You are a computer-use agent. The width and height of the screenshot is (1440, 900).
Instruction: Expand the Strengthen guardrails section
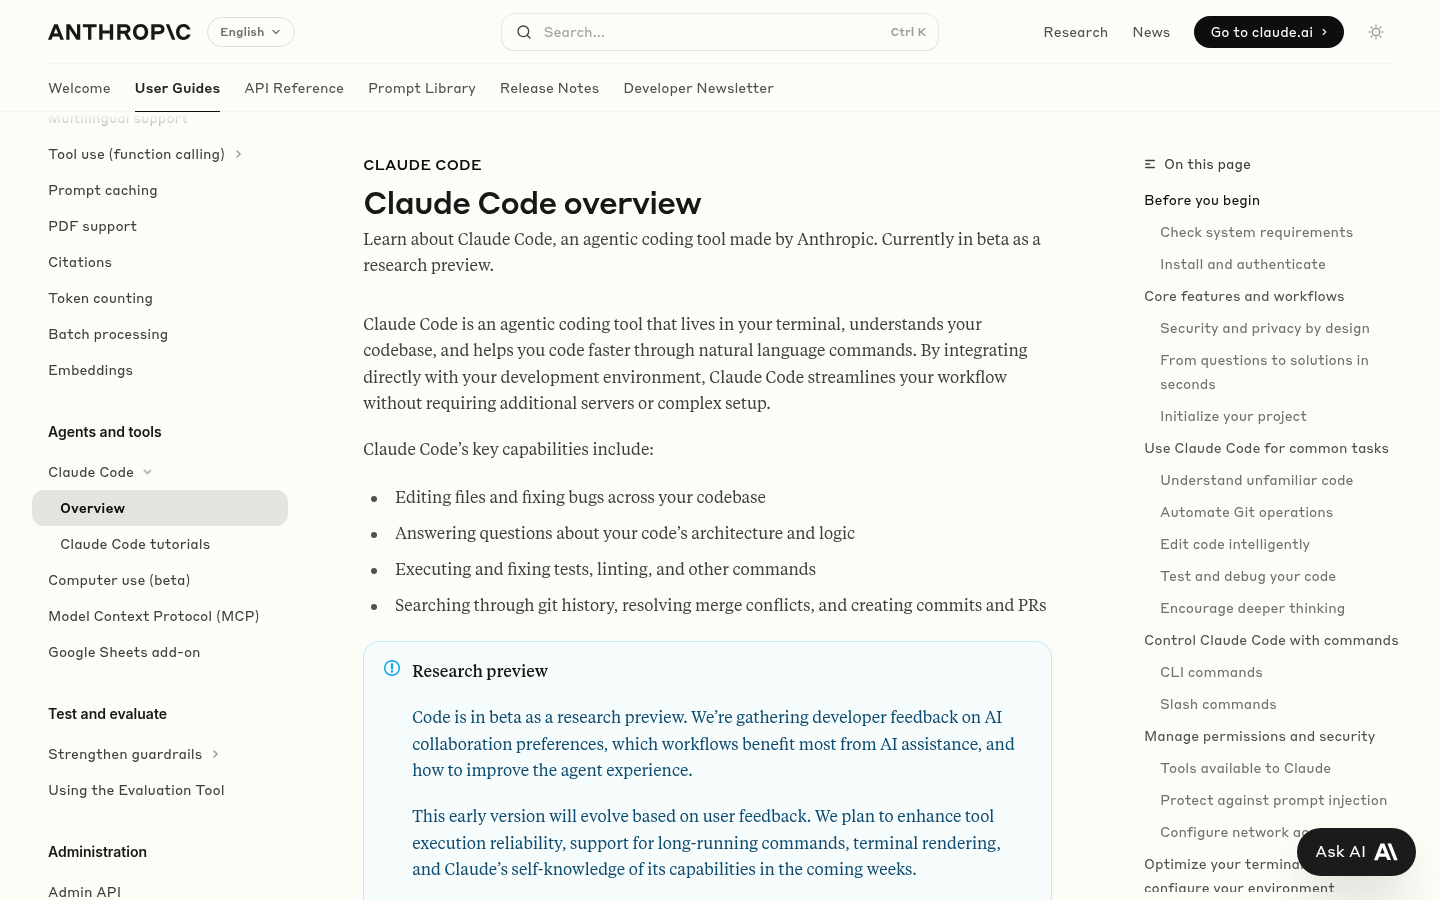215,754
